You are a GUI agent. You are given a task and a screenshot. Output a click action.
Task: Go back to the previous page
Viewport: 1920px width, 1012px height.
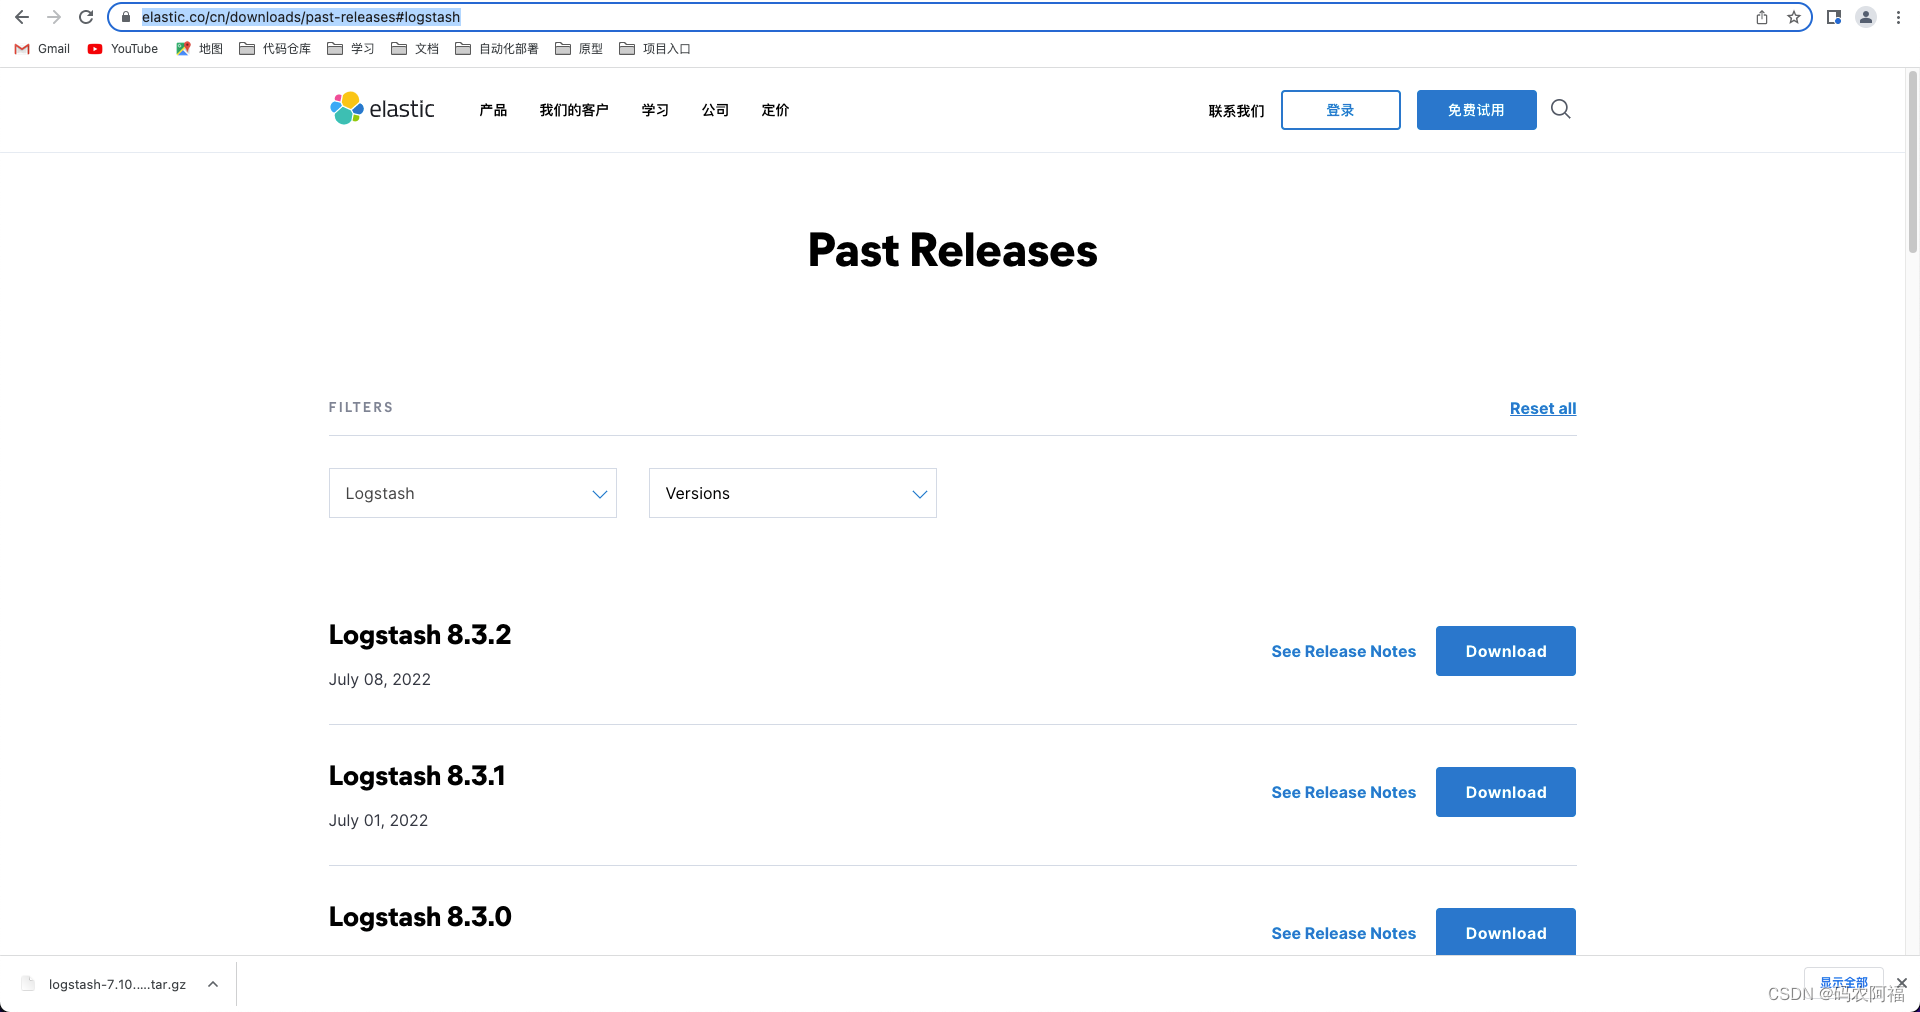tap(22, 17)
